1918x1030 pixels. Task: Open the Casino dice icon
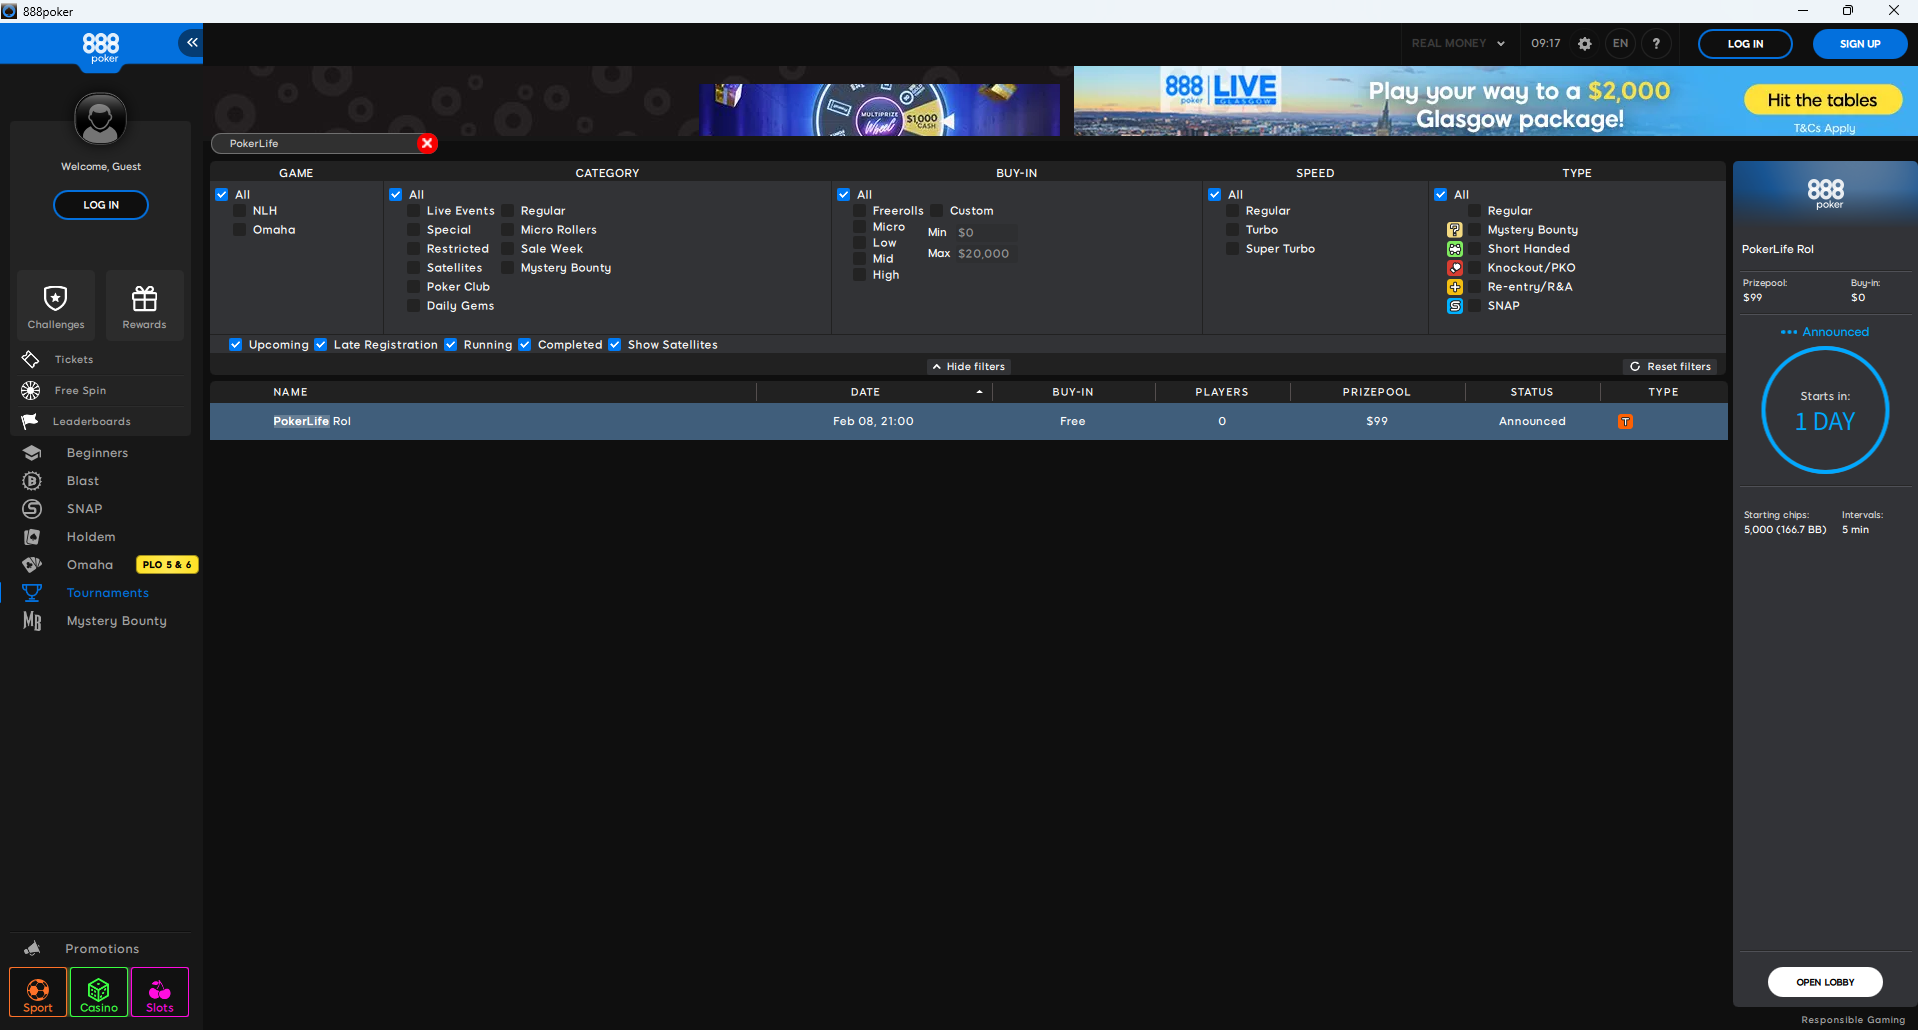point(99,992)
